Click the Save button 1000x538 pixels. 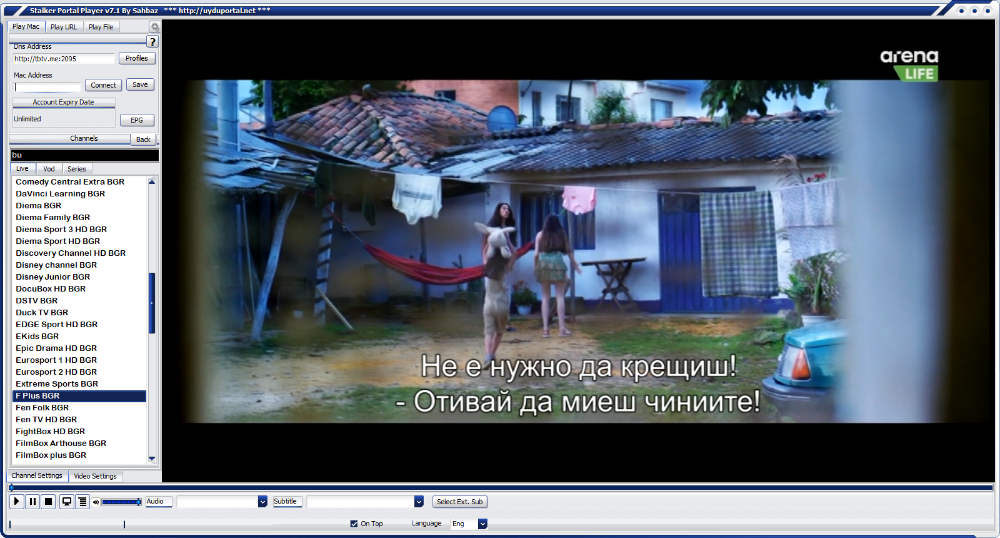point(140,85)
